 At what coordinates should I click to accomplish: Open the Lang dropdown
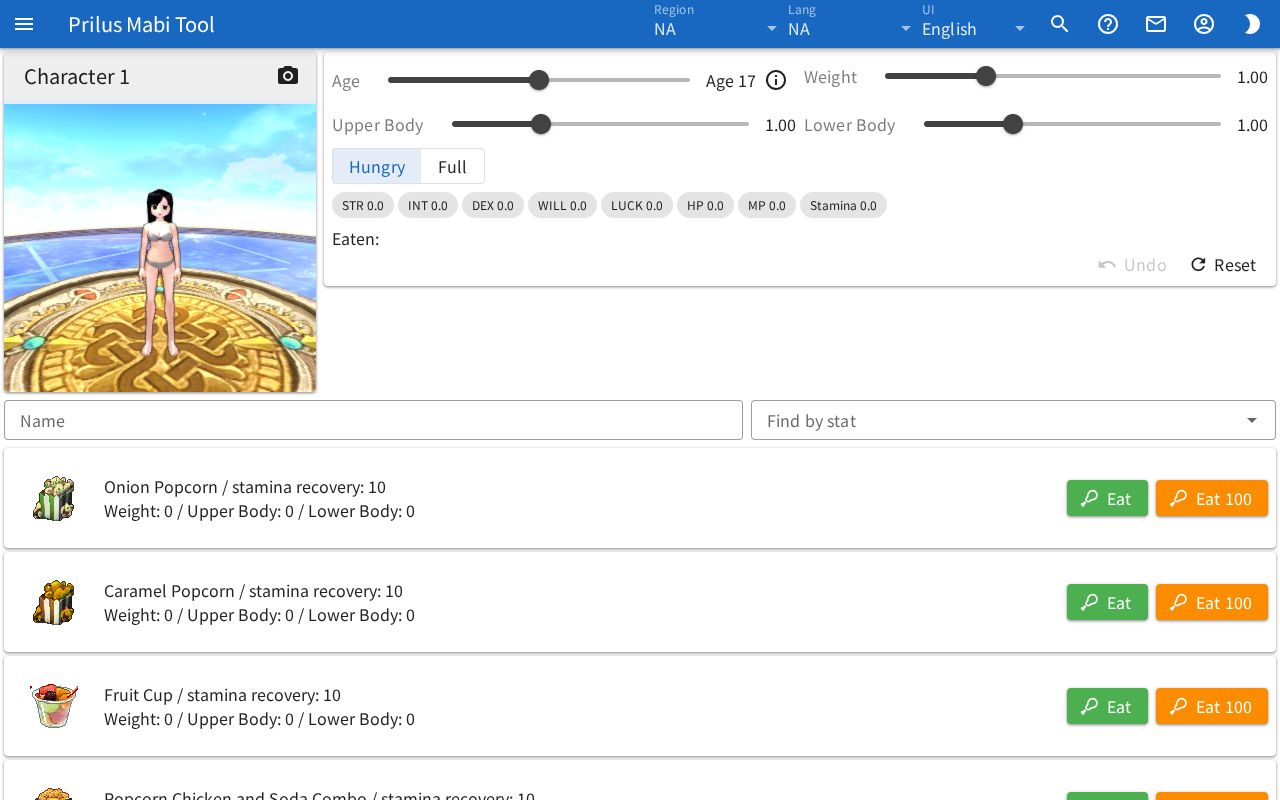pyautogui.click(x=850, y=24)
